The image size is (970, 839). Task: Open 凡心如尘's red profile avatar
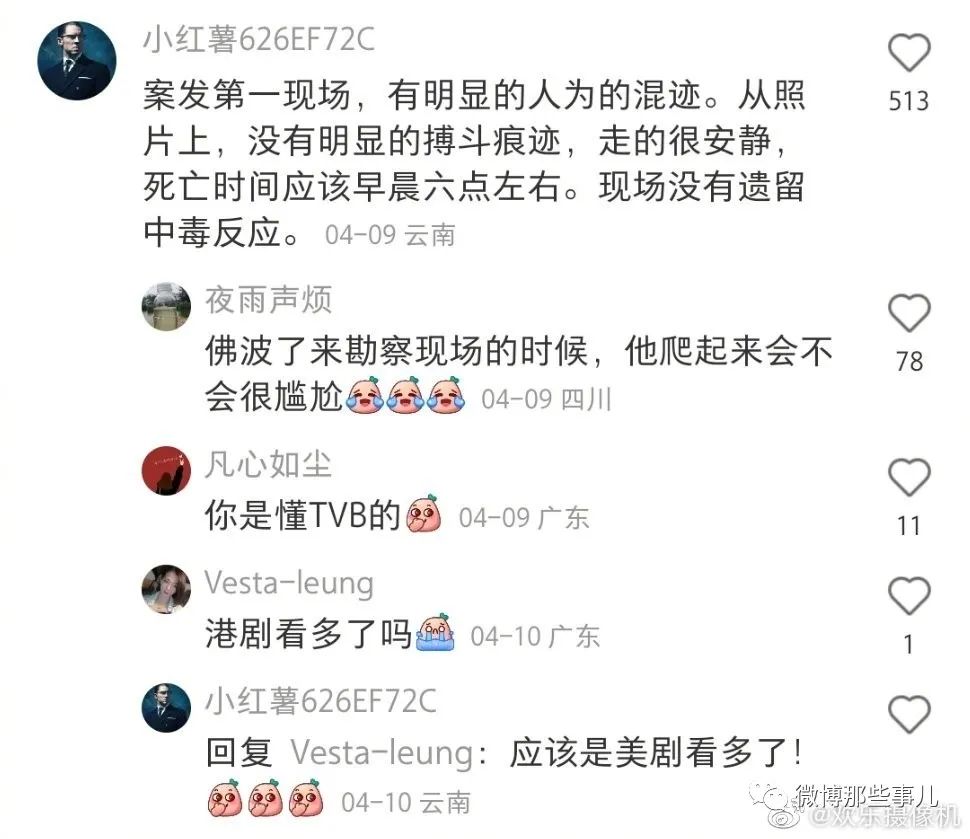click(x=166, y=470)
